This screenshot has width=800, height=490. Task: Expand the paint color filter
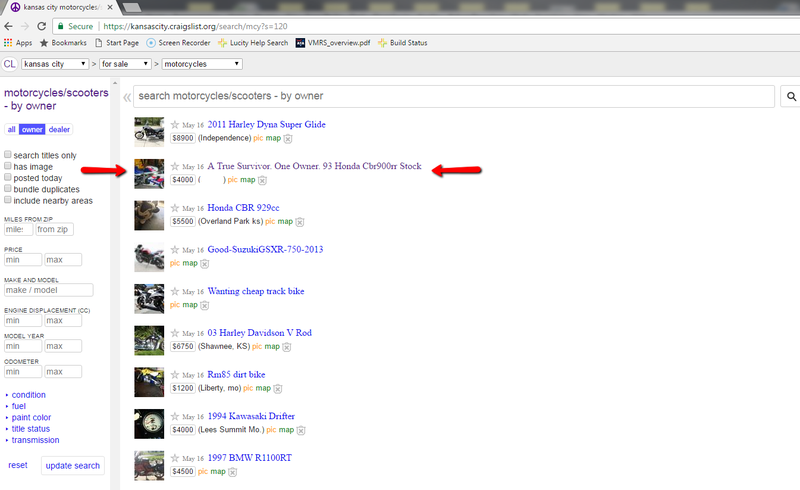coord(31,418)
